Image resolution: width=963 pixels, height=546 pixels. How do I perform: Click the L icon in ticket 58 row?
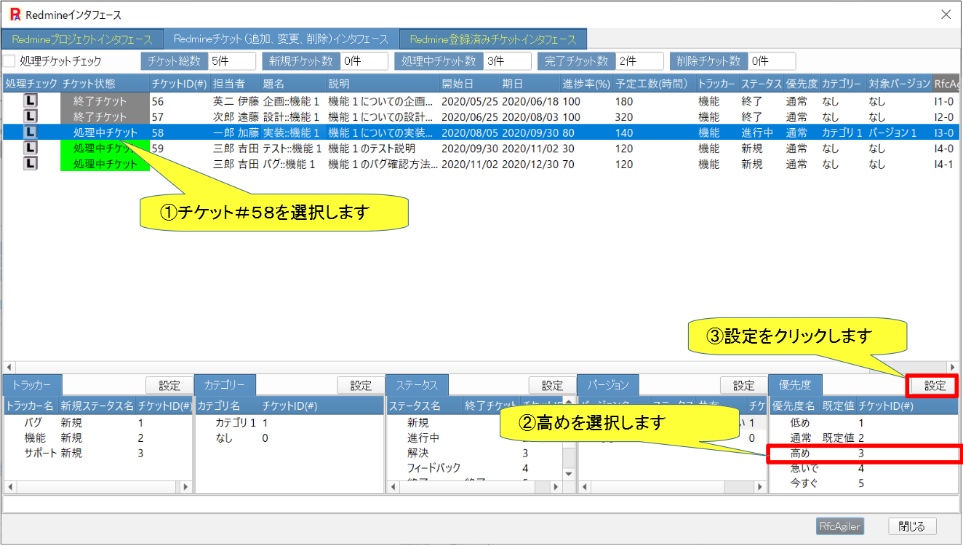pyautogui.click(x=30, y=132)
